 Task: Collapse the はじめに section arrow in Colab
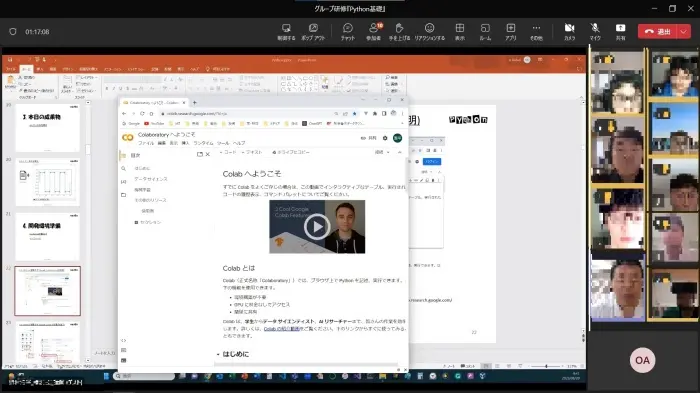(x=218, y=354)
